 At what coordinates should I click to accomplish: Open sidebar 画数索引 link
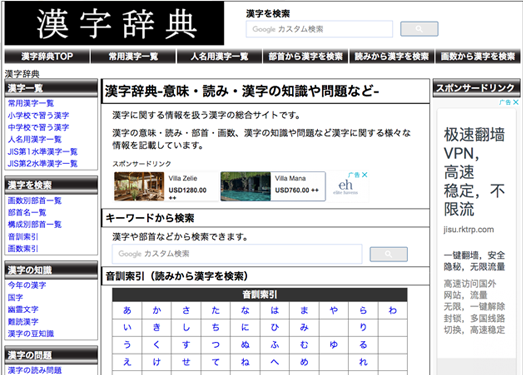click(x=23, y=249)
